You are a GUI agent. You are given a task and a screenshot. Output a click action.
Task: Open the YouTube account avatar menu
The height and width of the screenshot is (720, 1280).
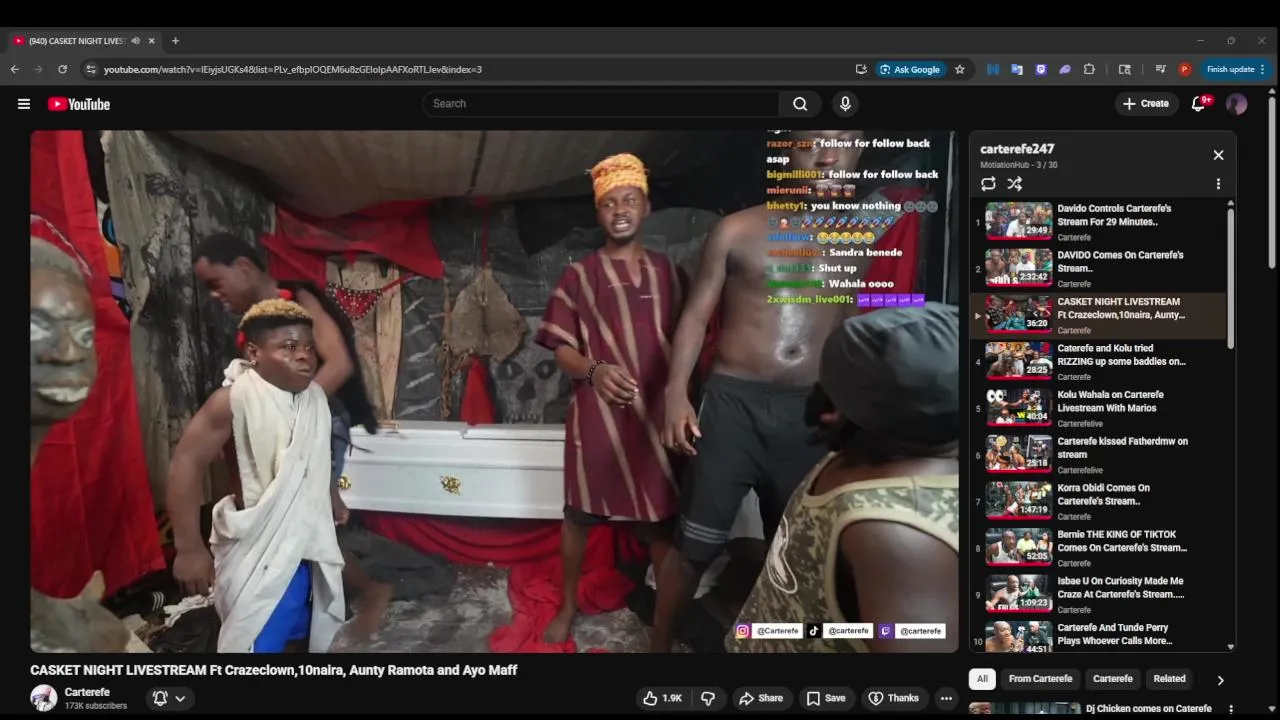point(1237,104)
